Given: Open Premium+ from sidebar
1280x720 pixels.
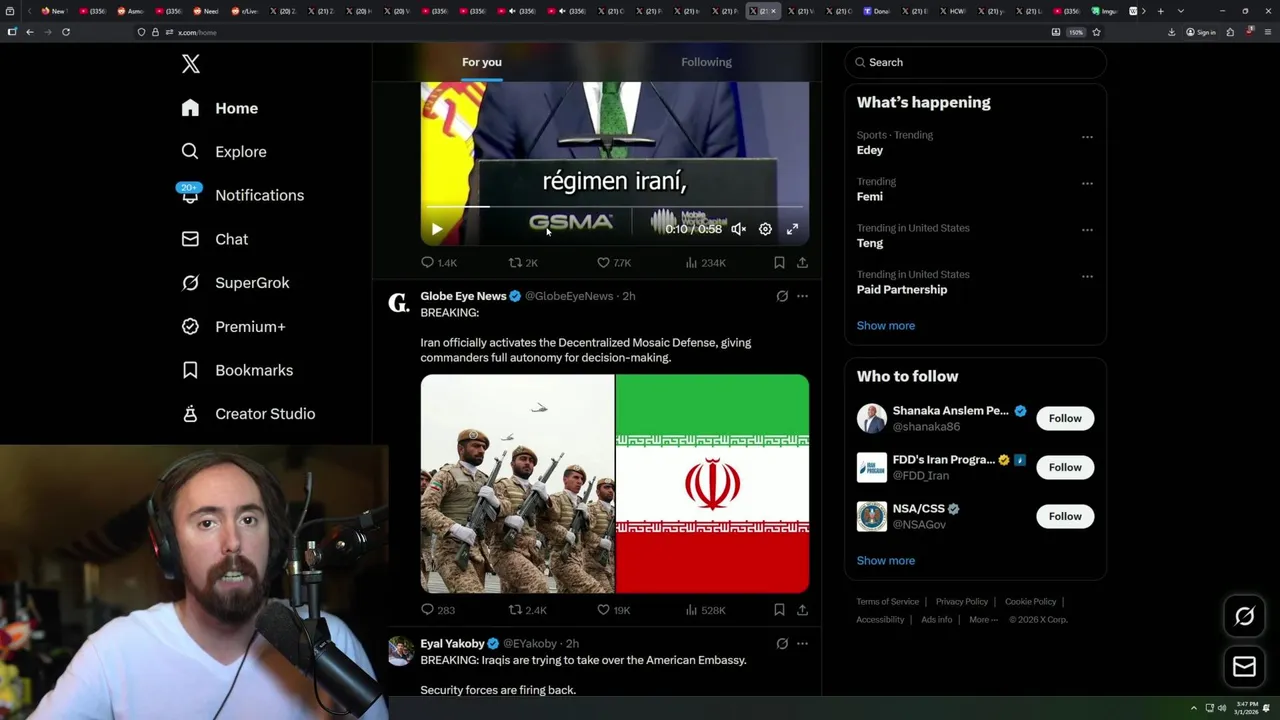Looking at the screenshot, I should tap(233, 326).
